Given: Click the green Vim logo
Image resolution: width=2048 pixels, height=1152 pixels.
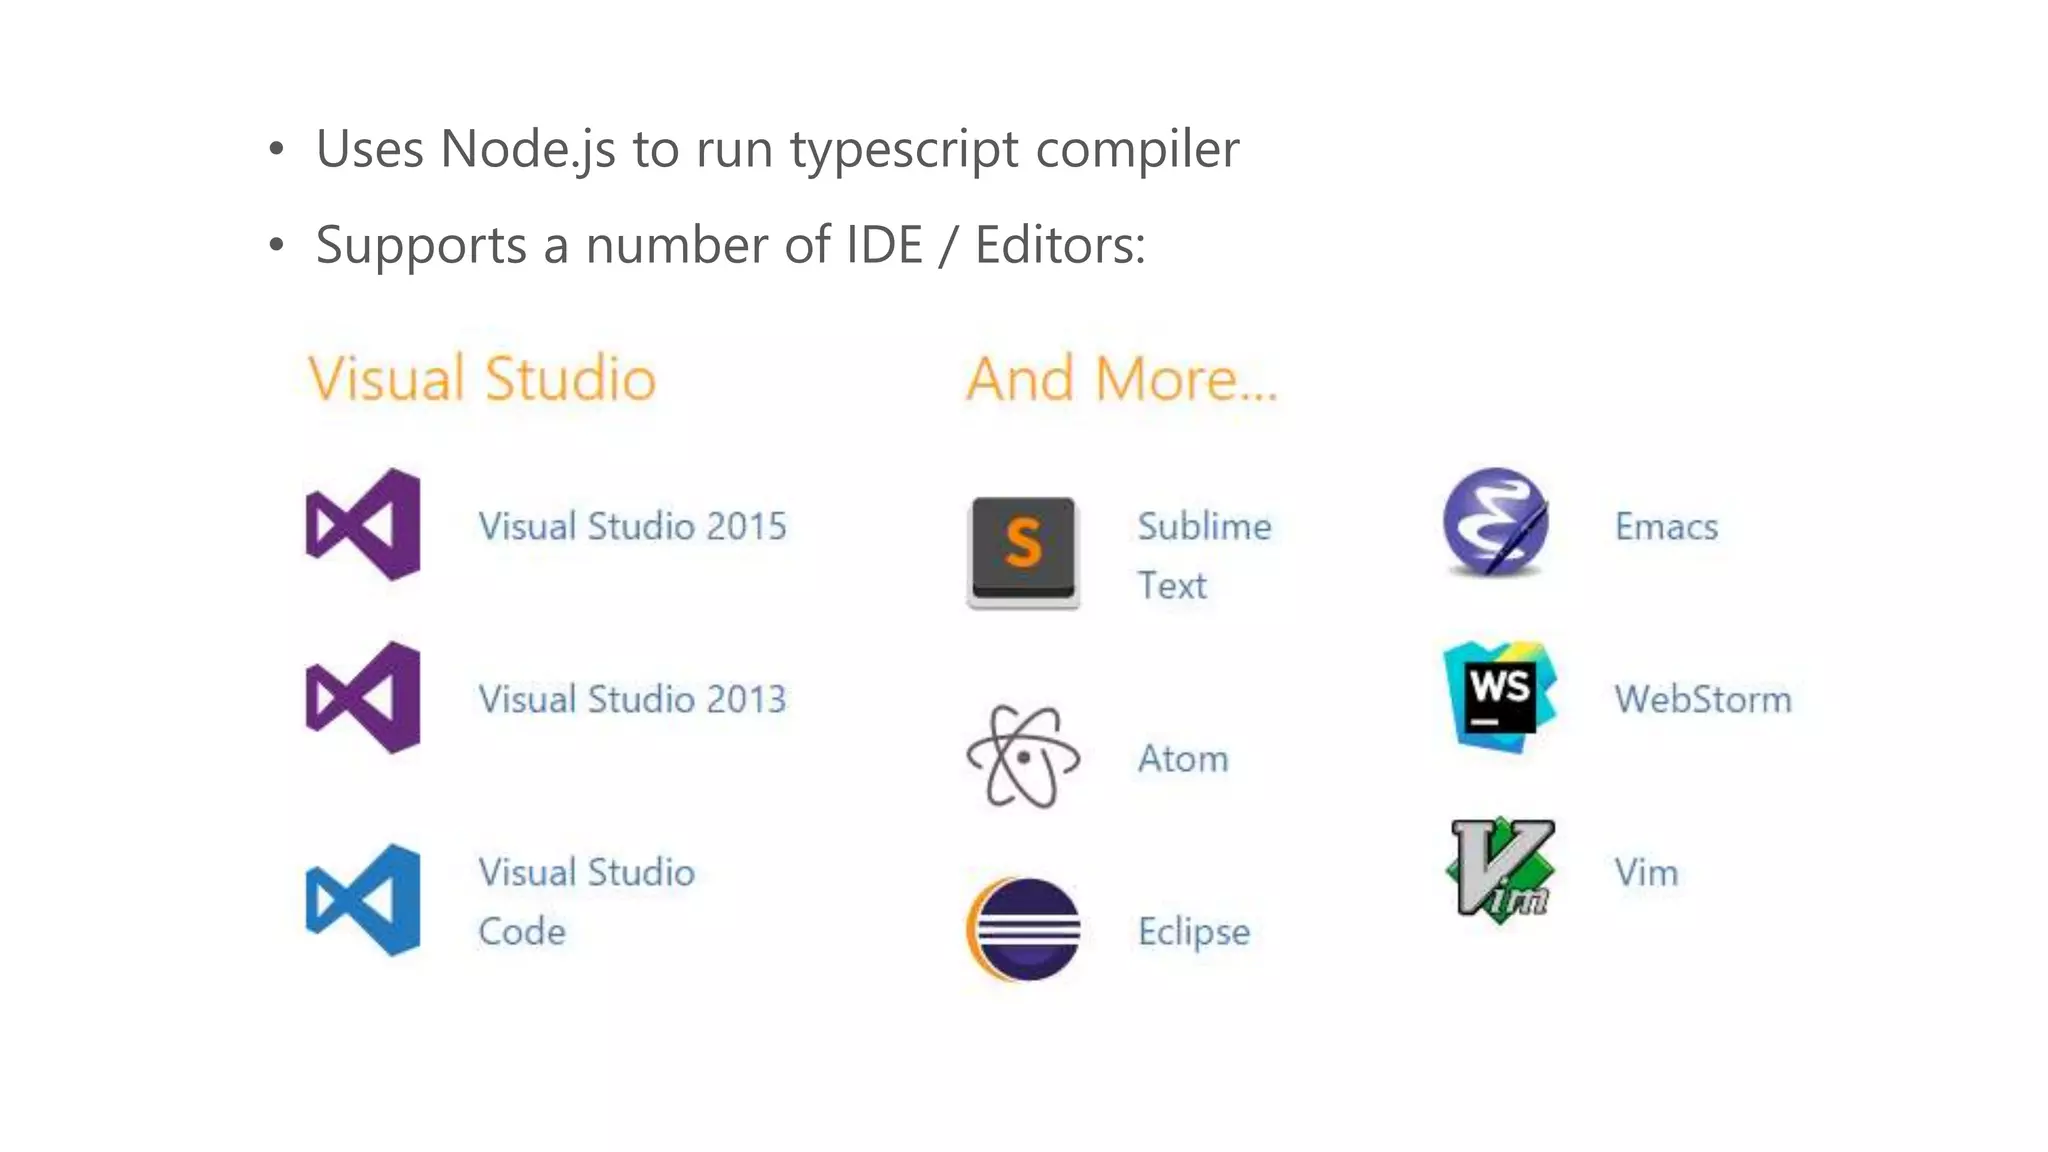Looking at the screenshot, I should [x=1501, y=869].
